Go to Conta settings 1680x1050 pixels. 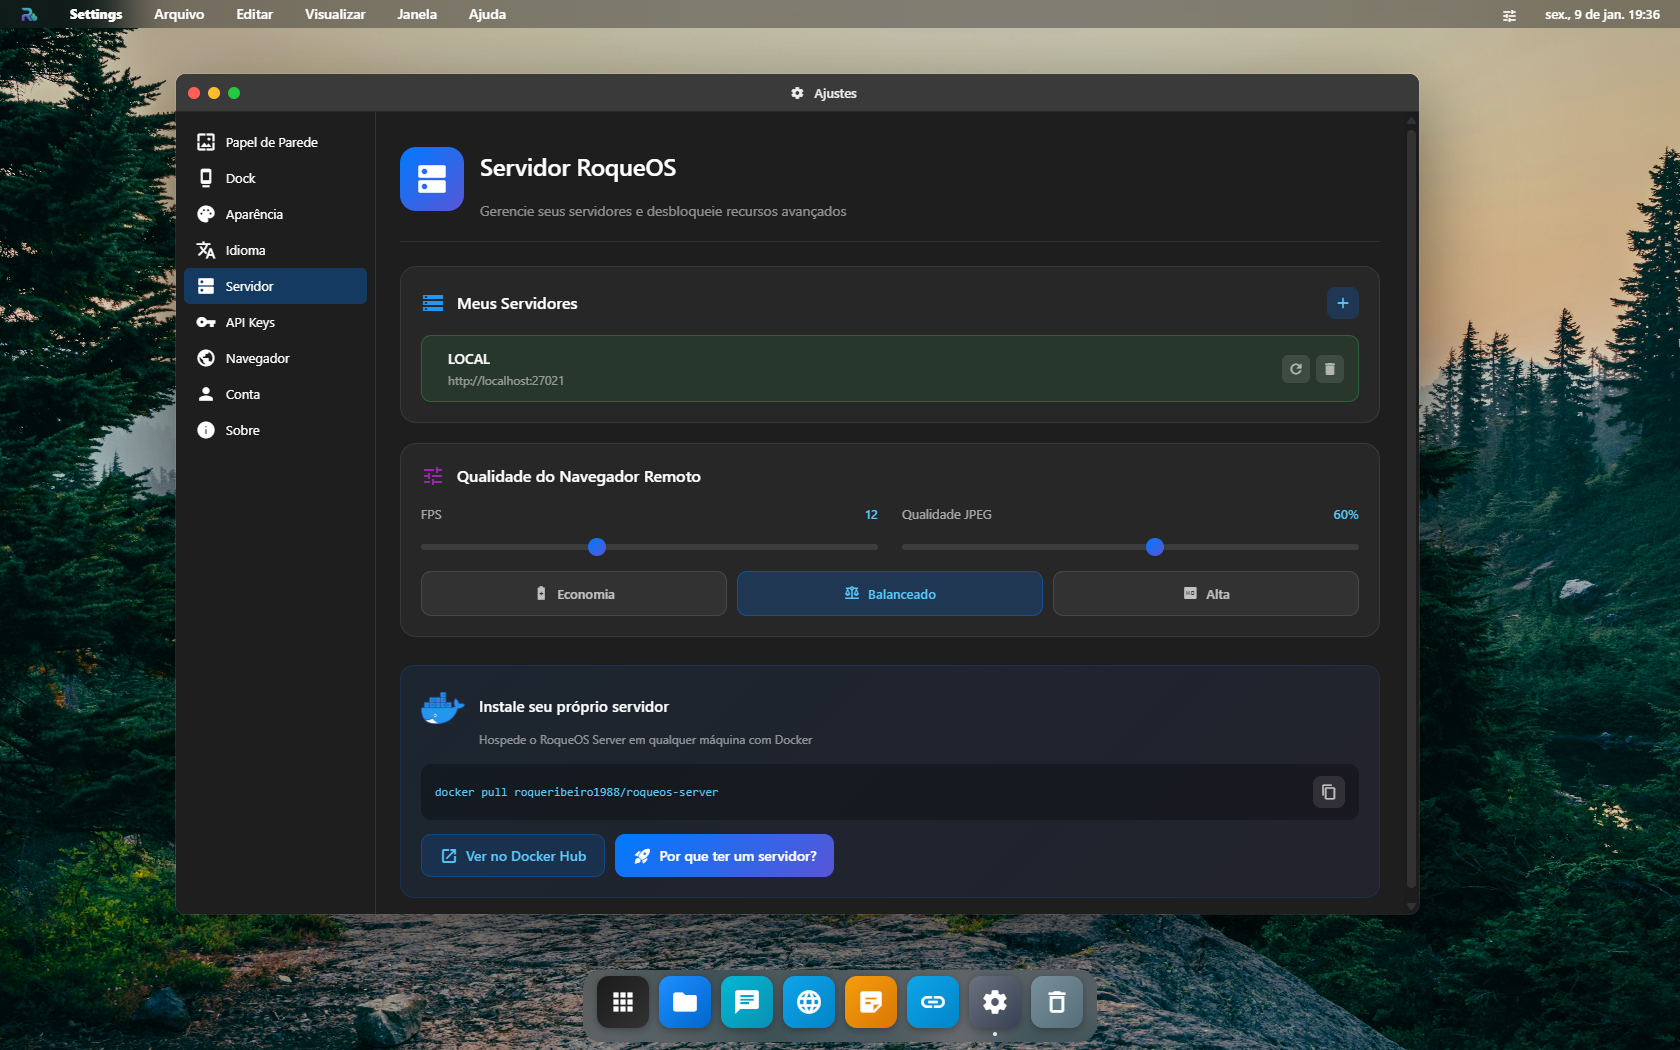pyautogui.click(x=275, y=394)
